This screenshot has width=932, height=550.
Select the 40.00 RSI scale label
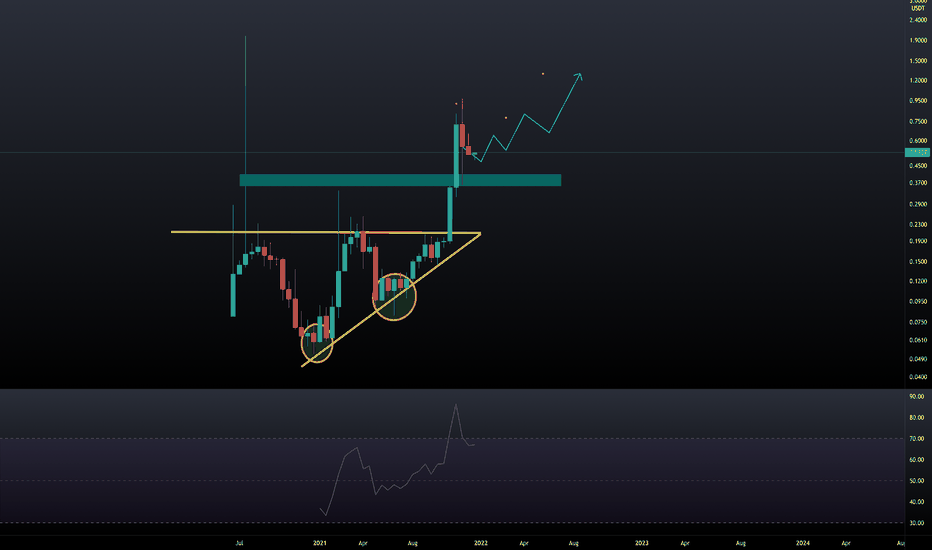[x=917, y=502]
